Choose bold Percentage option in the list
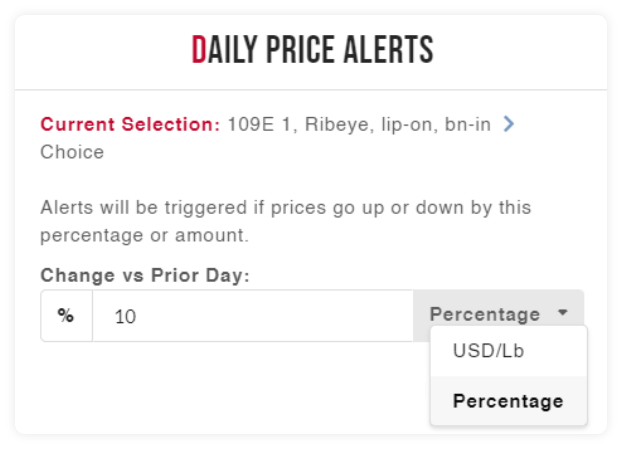Viewport: 622px width, 449px height. click(508, 401)
